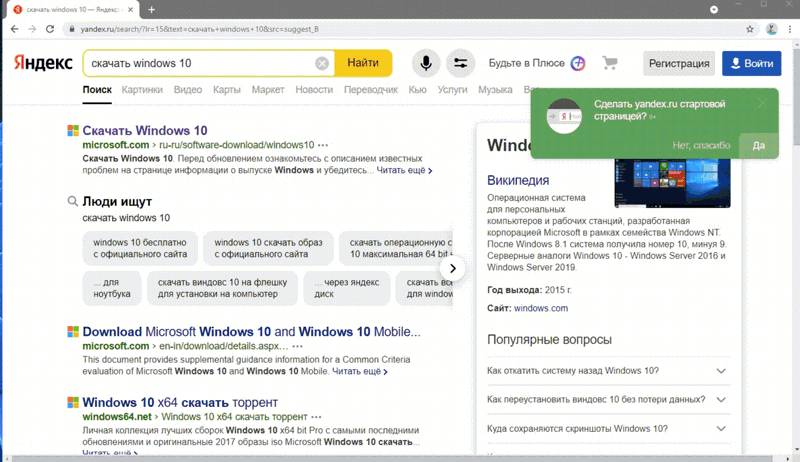Image resolution: width=800 pixels, height=462 pixels.
Task: Clear the search field with the X icon
Action: (x=321, y=63)
